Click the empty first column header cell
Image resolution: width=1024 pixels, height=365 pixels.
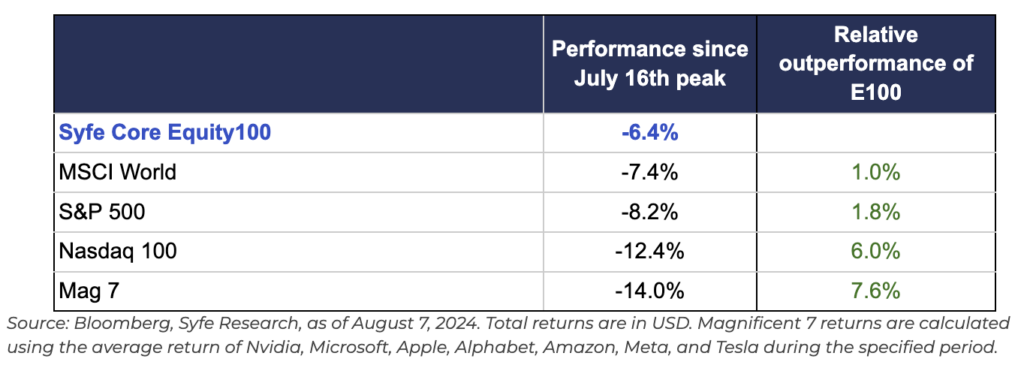[x=298, y=64]
